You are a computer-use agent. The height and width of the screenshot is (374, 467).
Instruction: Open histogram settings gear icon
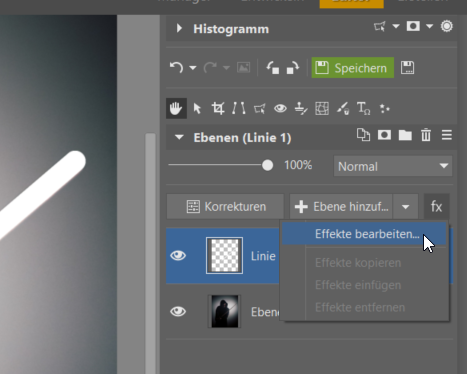pyautogui.click(x=447, y=26)
